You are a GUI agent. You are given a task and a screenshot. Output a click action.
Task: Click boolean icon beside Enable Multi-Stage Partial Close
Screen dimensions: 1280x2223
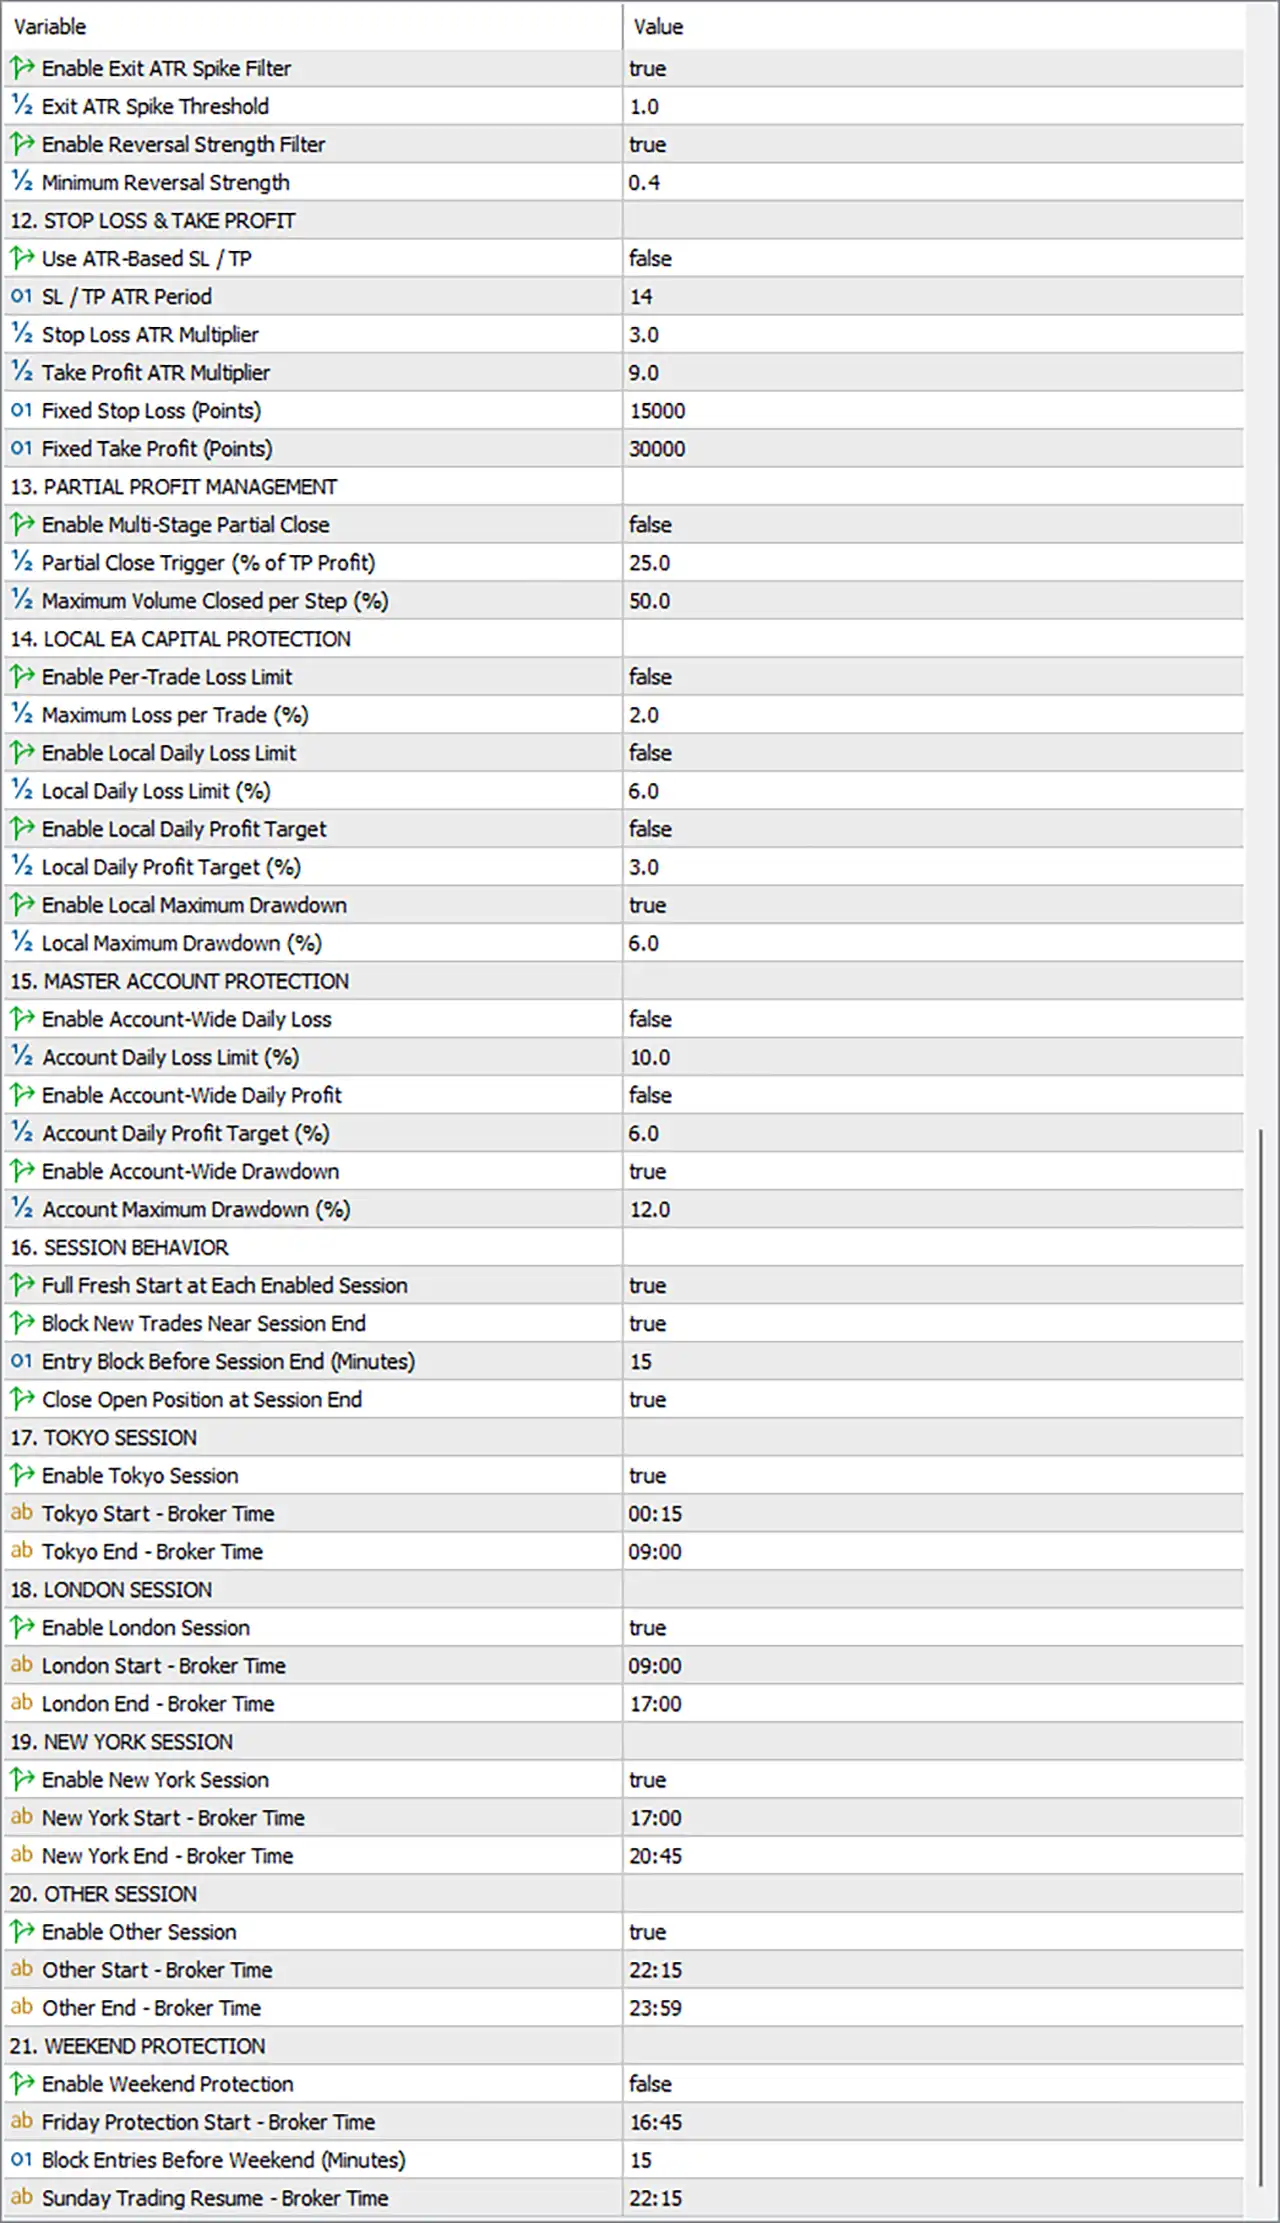pos(22,524)
